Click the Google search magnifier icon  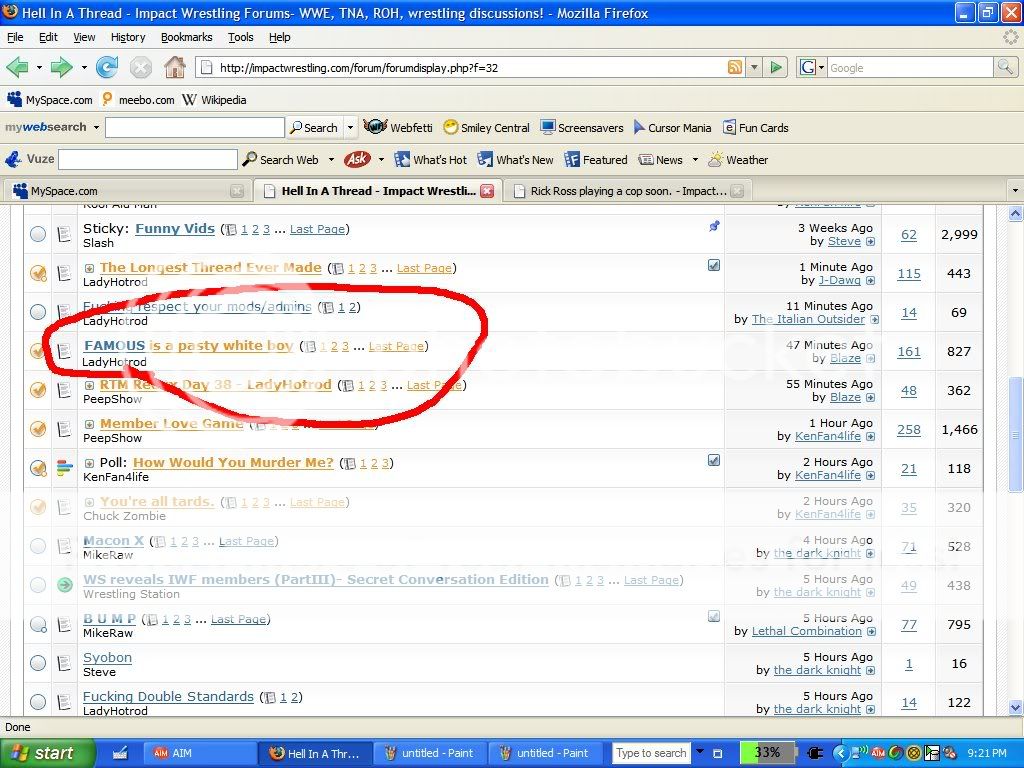point(1005,68)
